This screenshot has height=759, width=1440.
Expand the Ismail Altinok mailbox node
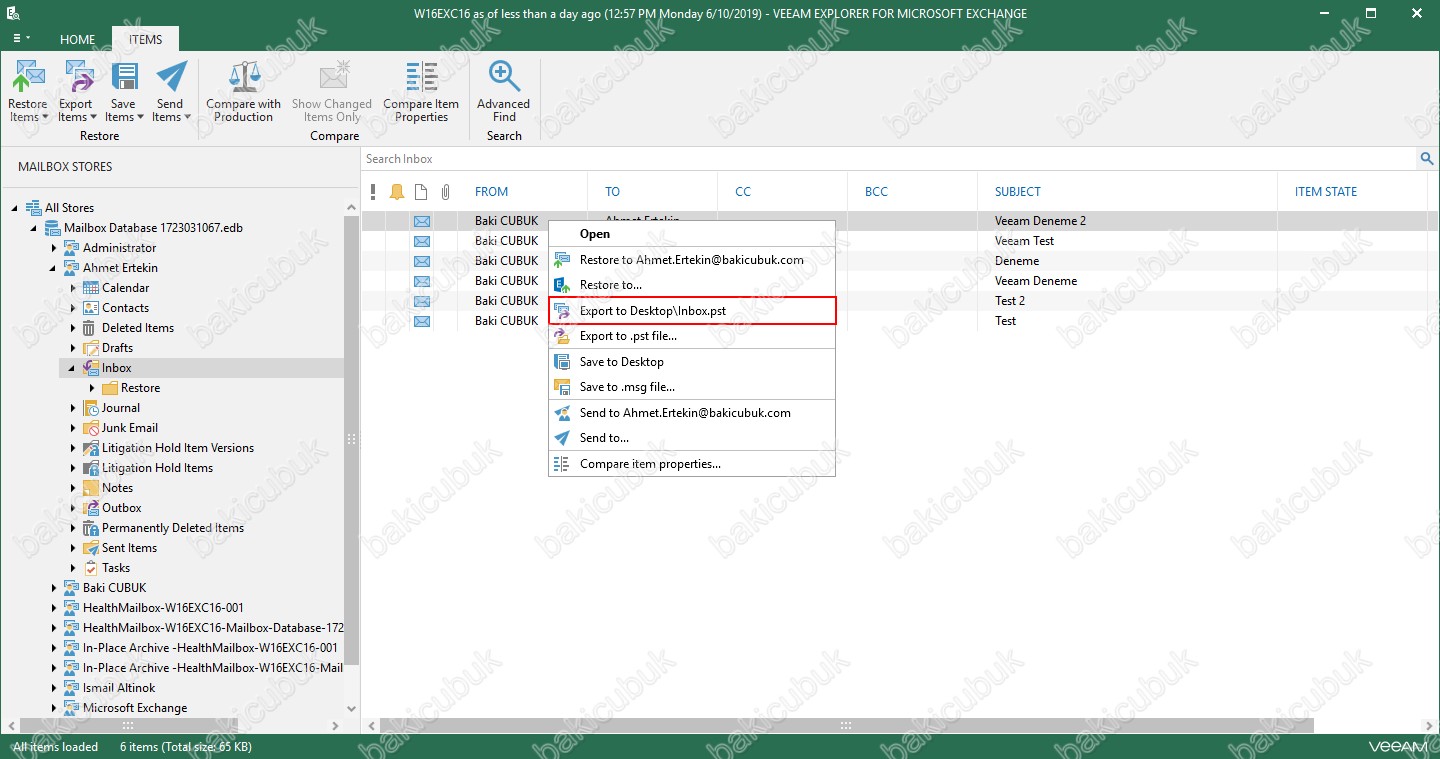tap(54, 688)
